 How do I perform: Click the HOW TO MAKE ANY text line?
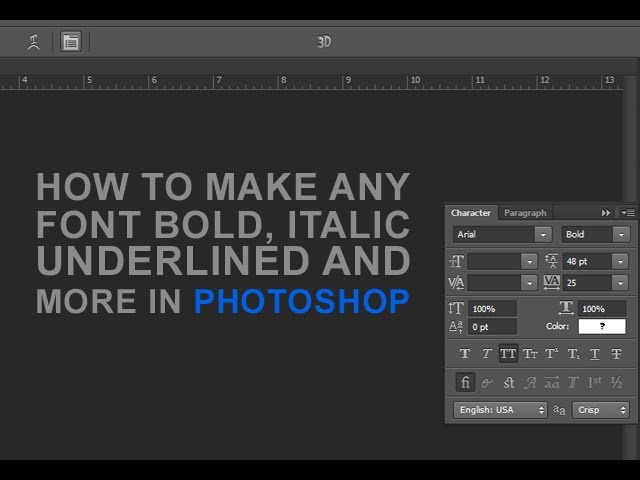point(223,187)
